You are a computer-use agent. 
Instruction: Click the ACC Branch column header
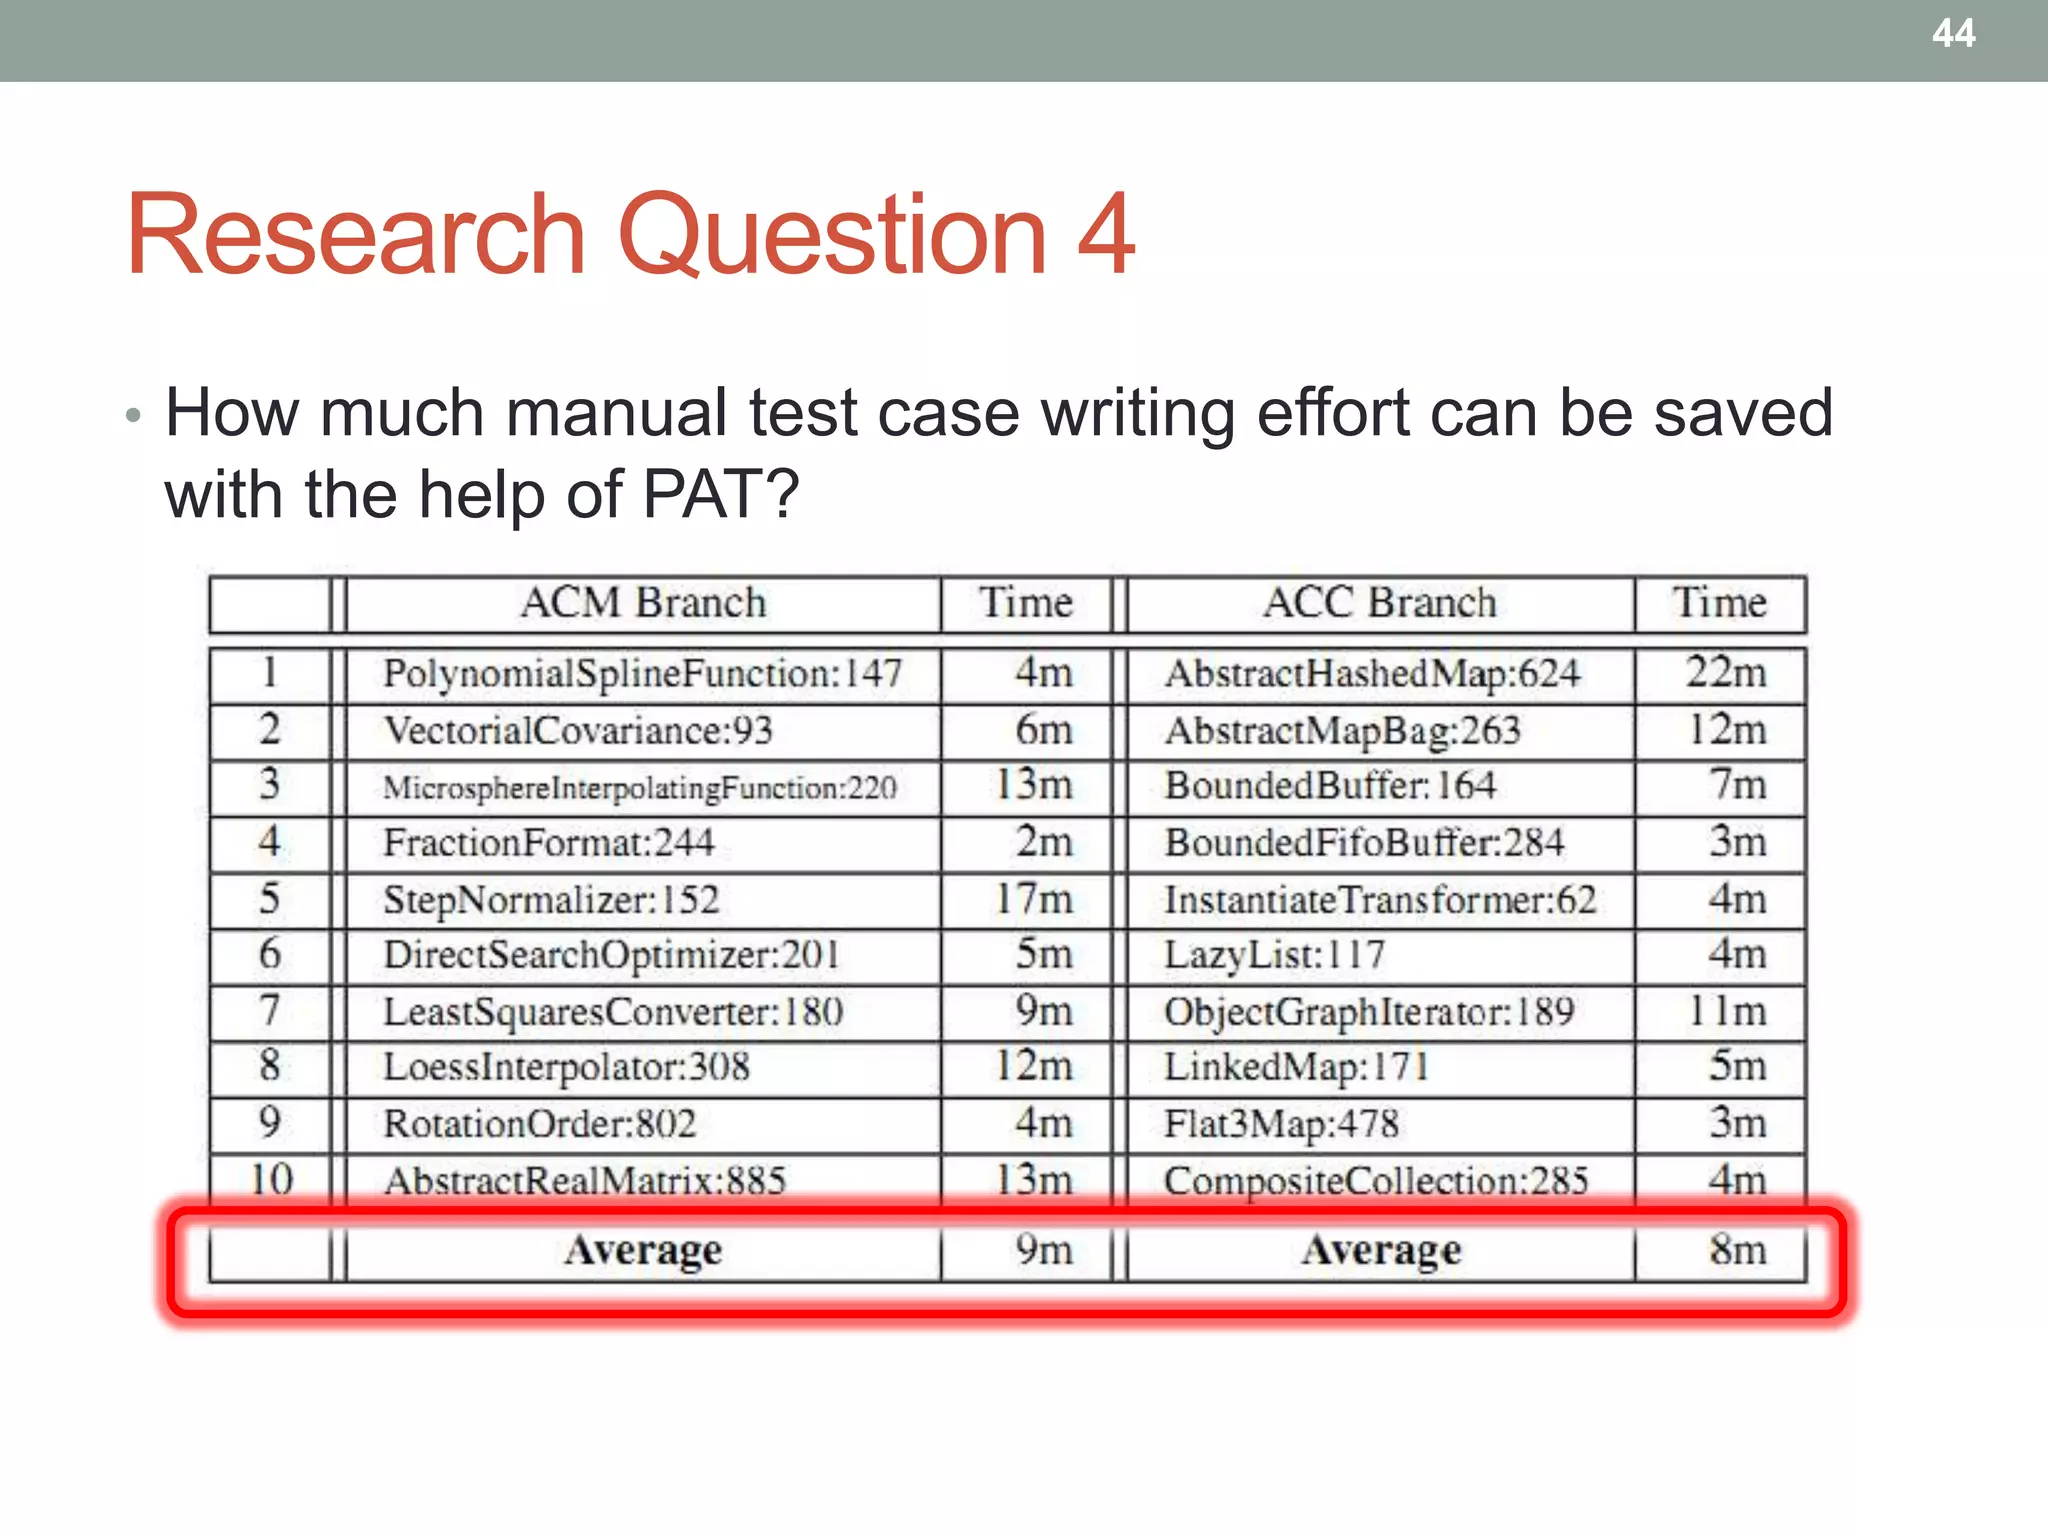[1380, 603]
